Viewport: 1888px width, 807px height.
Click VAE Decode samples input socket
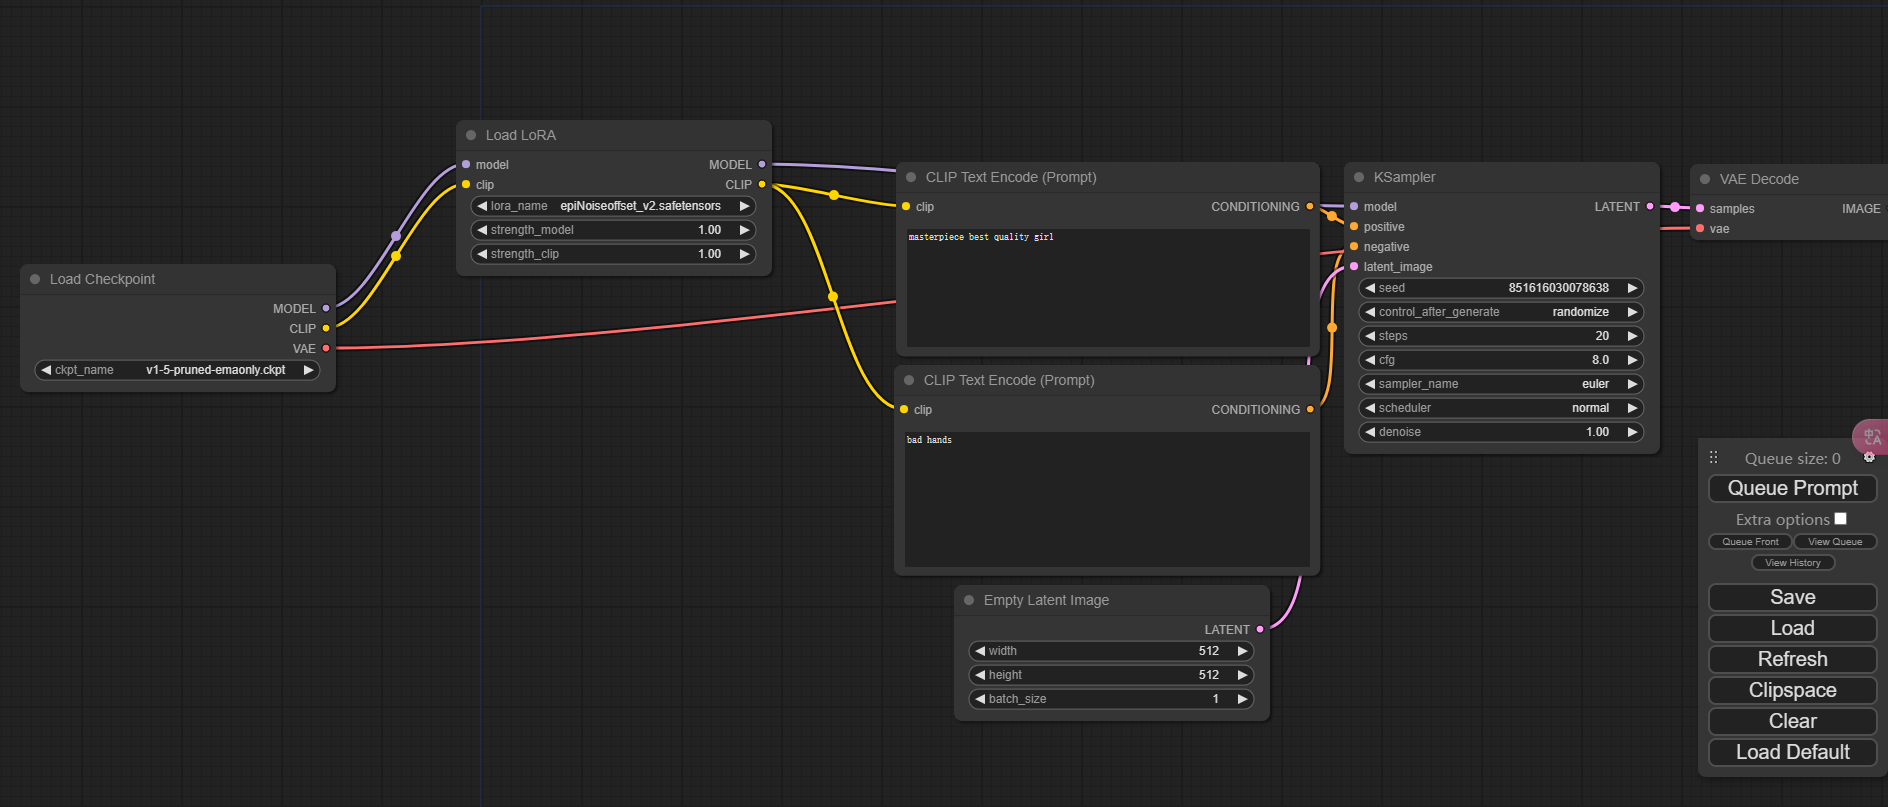coord(1700,208)
